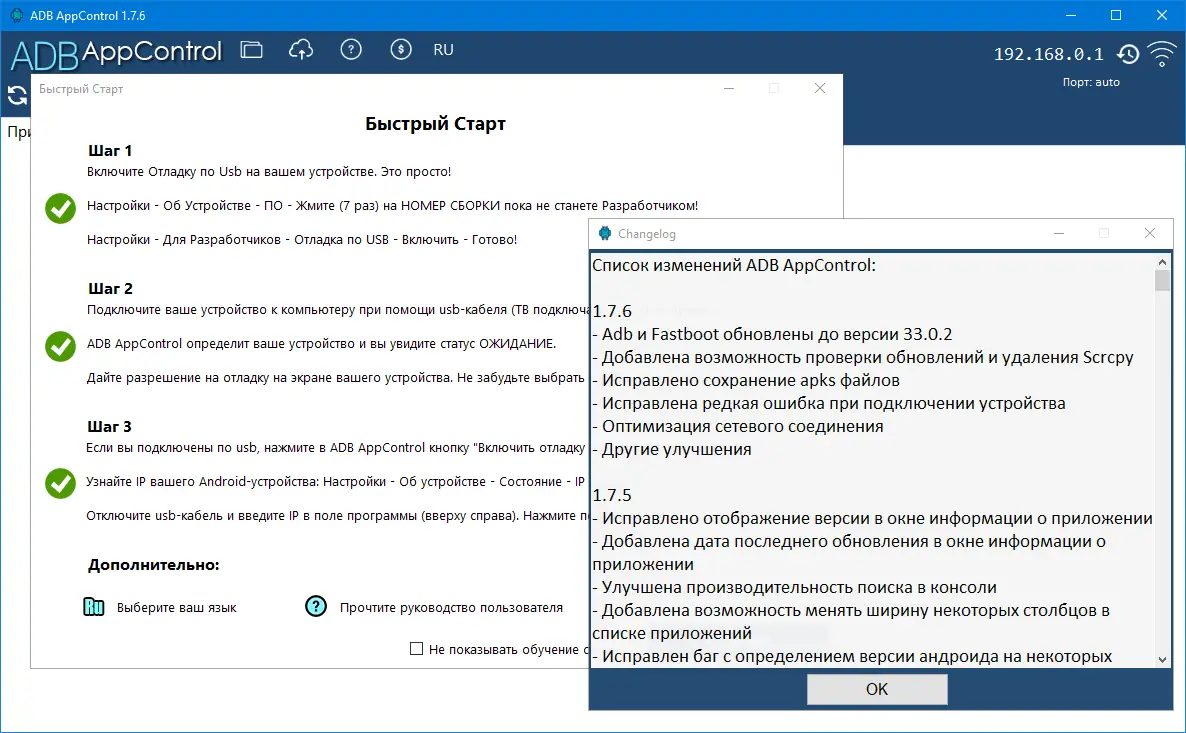
Task: Click green checkmark beside Шаг 2
Action: (61, 346)
